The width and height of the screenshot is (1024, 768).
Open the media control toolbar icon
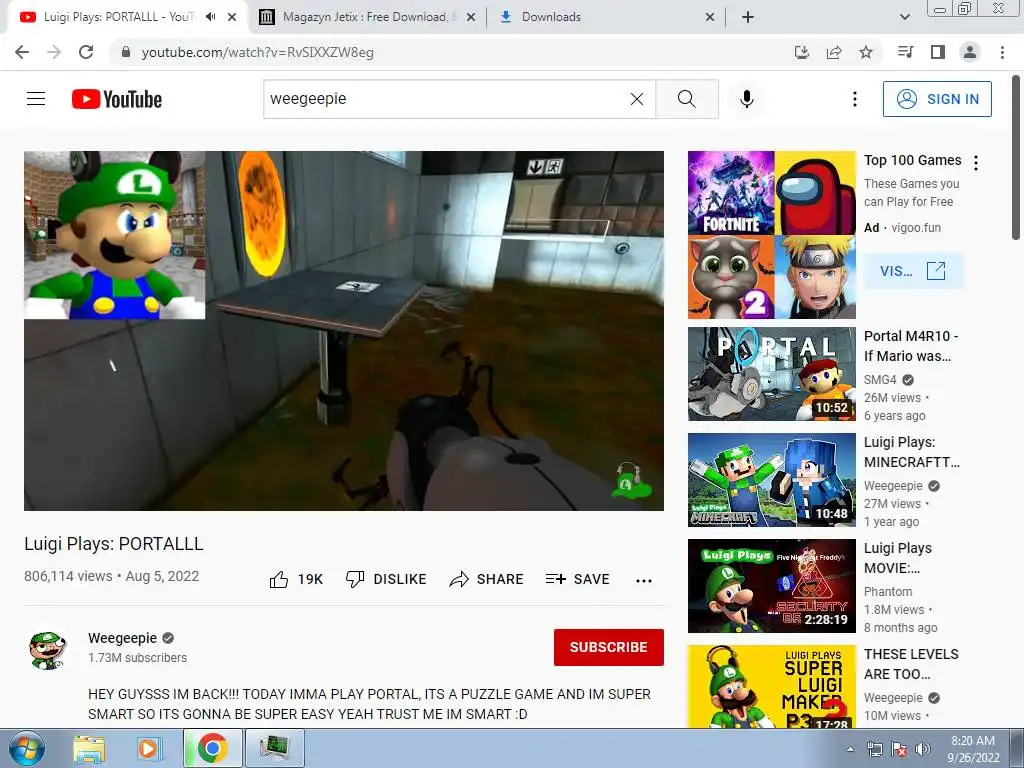coord(905,52)
